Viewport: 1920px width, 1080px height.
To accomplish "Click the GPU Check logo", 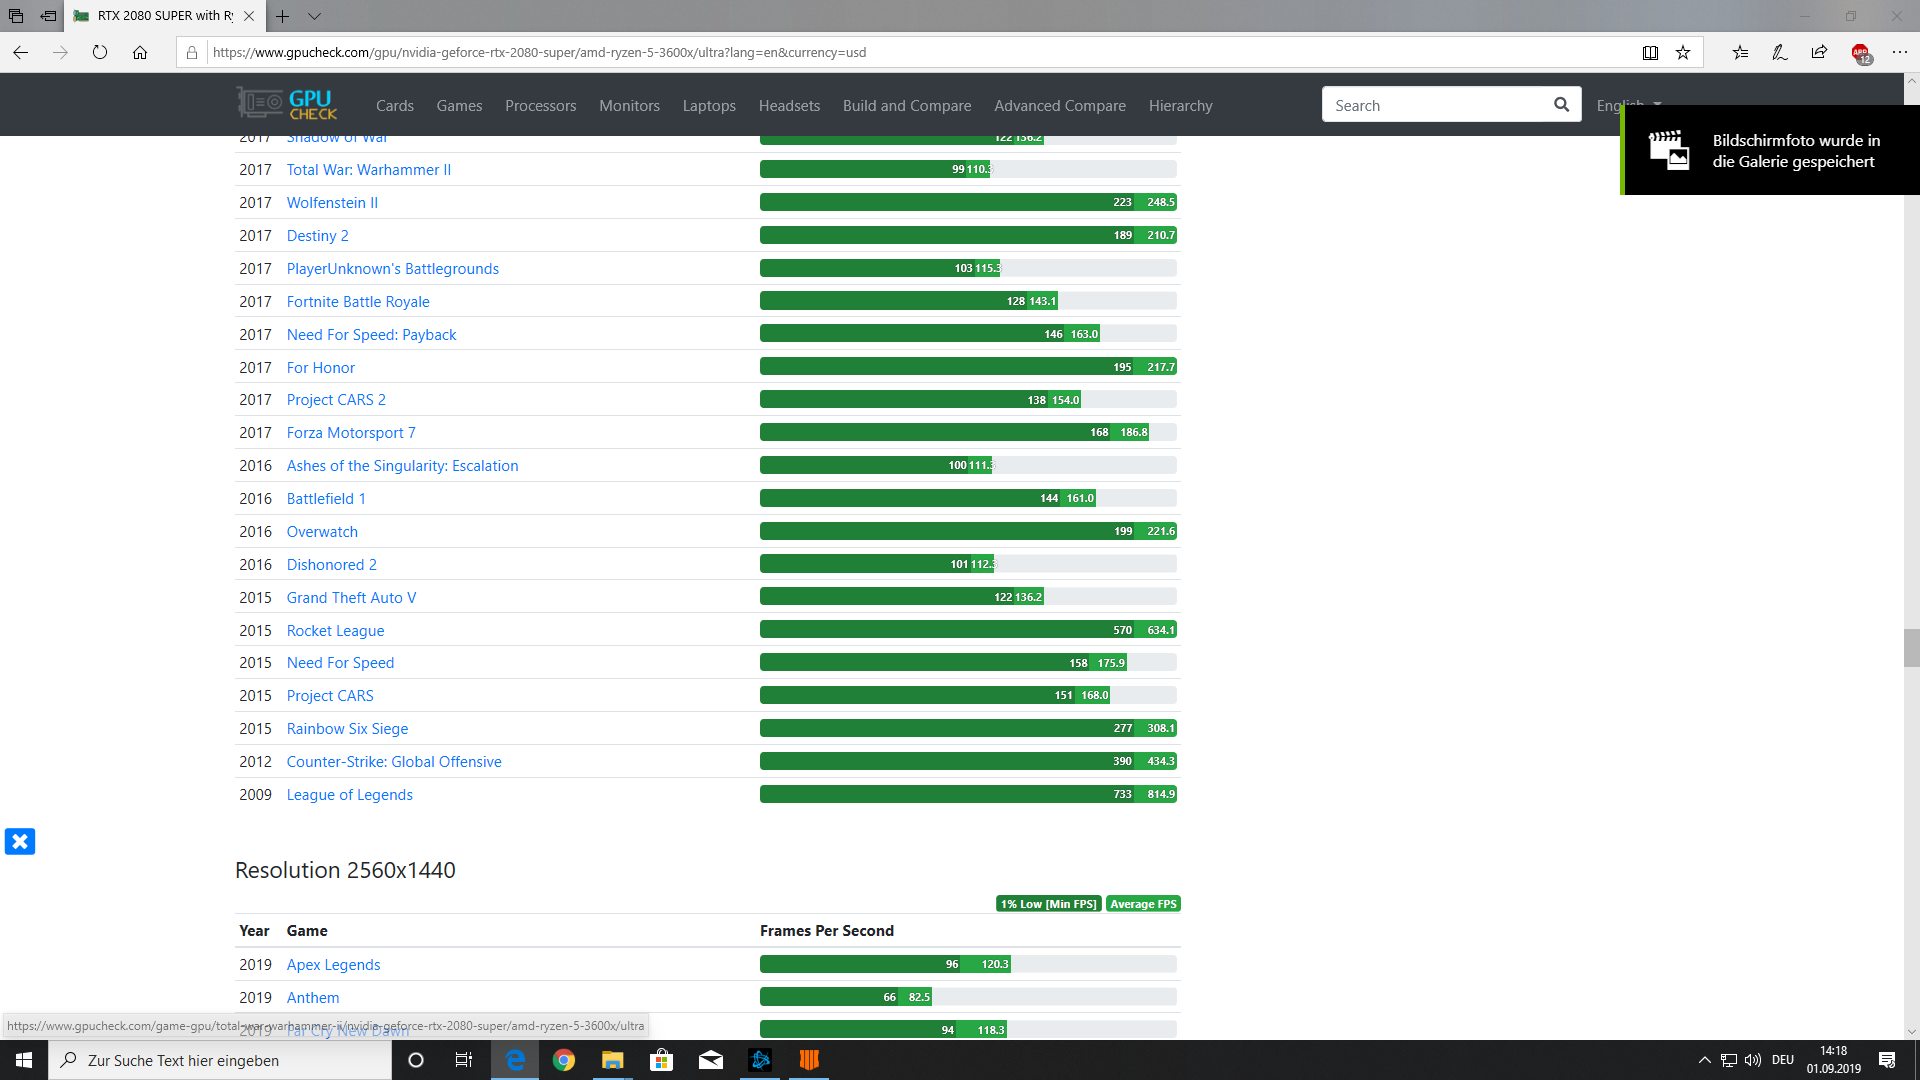I will (287, 104).
